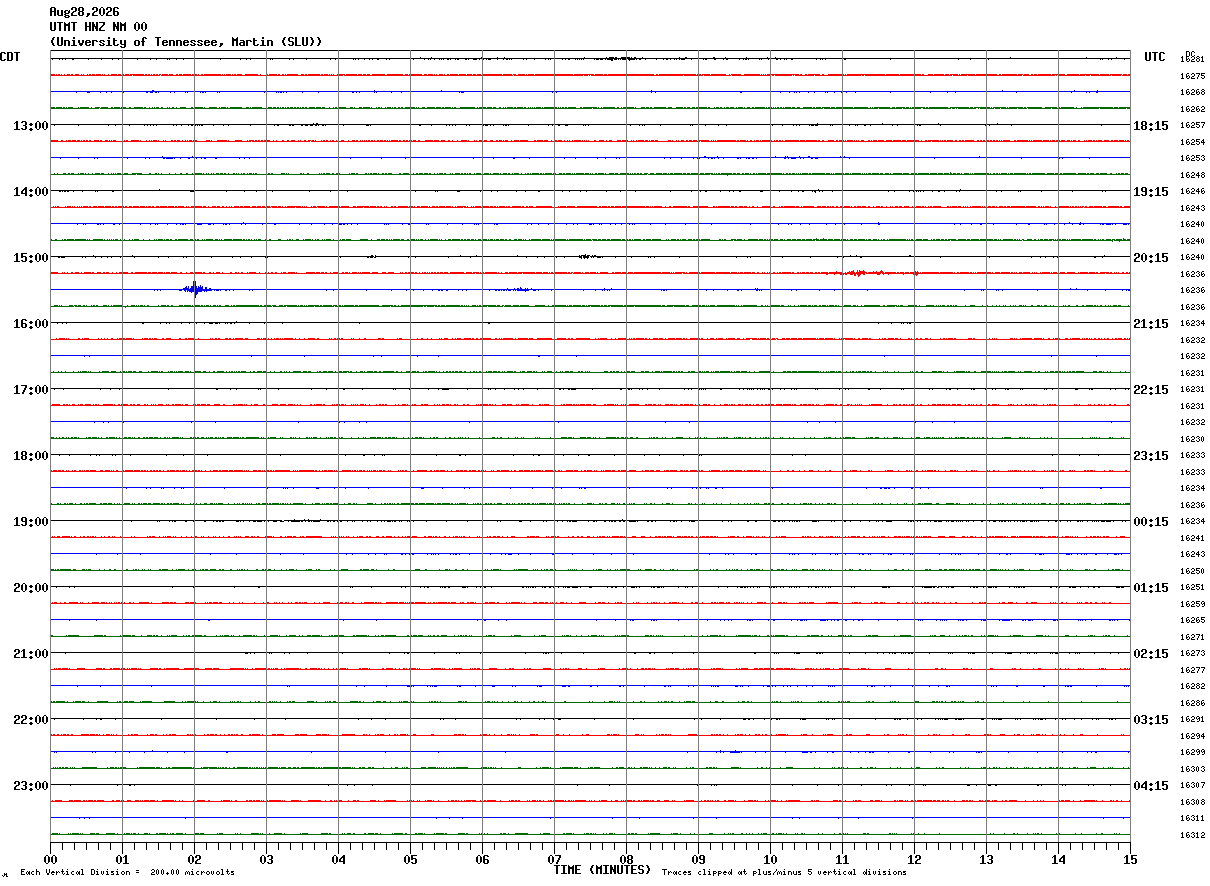The image size is (1210, 886).
Task: Click the 08 minute tick label on axis
Action: coord(627,859)
